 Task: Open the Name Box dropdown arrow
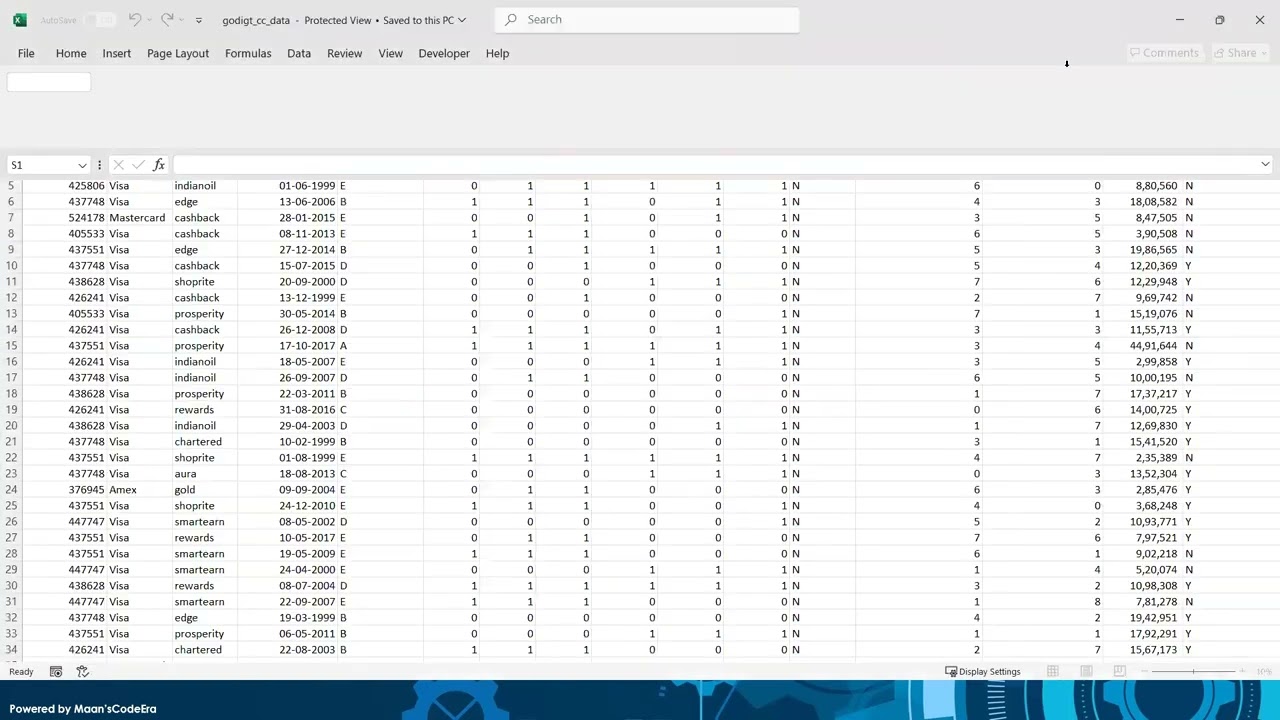pyautogui.click(x=82, y=165)
